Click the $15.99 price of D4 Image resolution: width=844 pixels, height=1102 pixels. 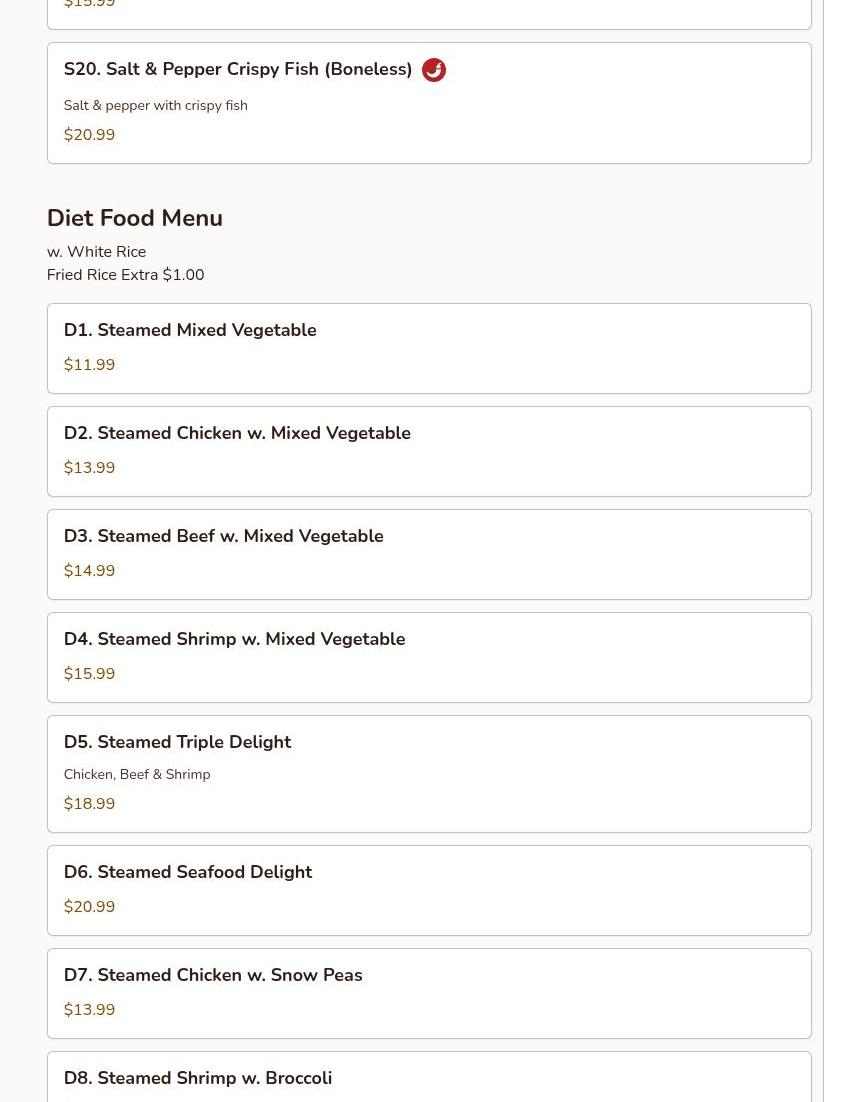click(x=89, y=674)
